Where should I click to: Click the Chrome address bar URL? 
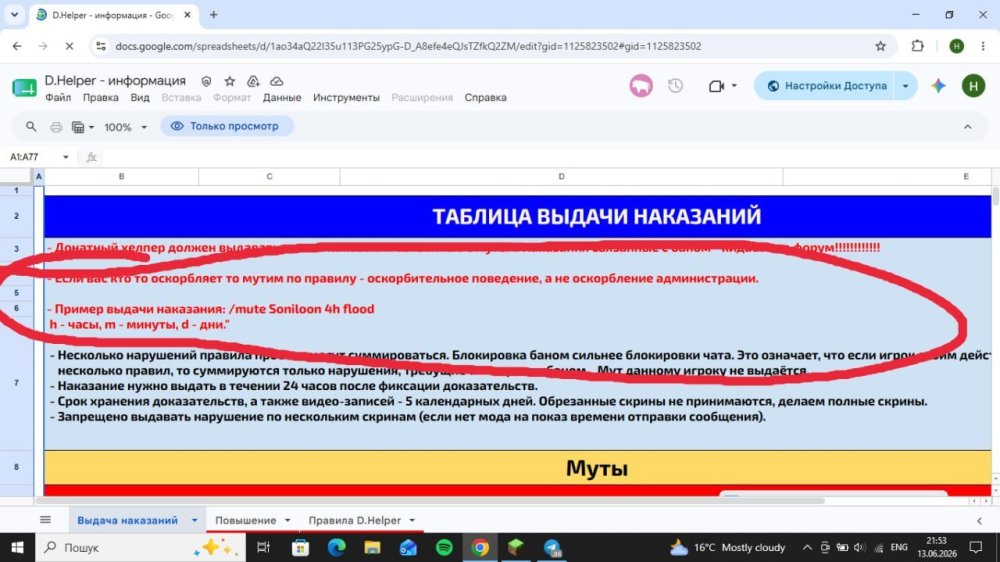click(408, 46)
